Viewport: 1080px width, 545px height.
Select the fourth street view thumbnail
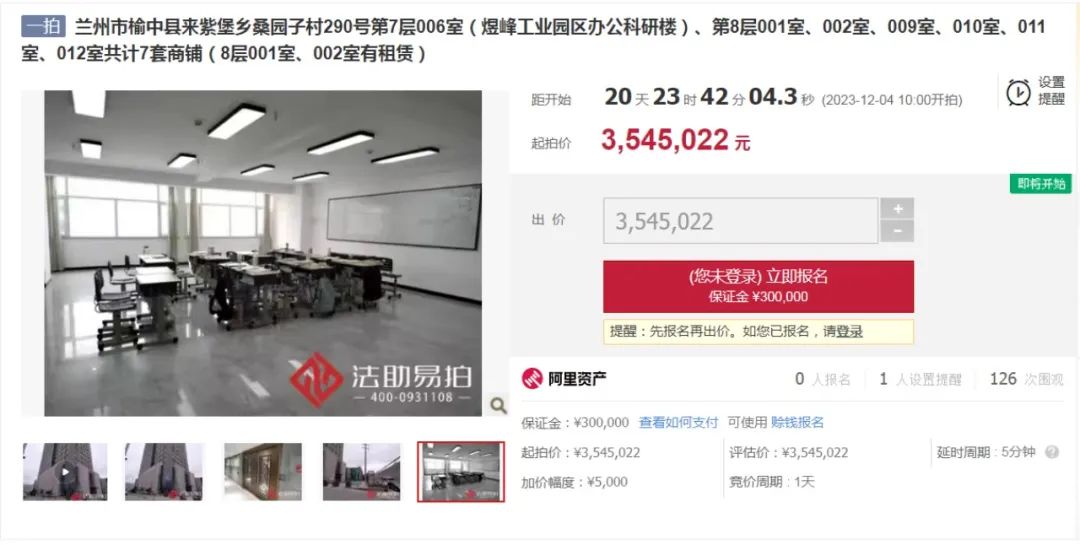click(362, 472)
